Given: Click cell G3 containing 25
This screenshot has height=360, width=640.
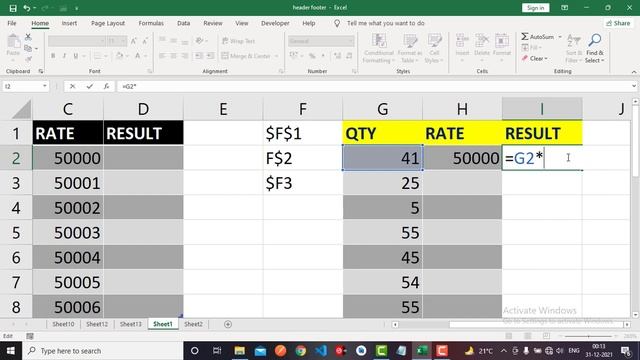Looking at the screenshot, I should pos(382,183).
